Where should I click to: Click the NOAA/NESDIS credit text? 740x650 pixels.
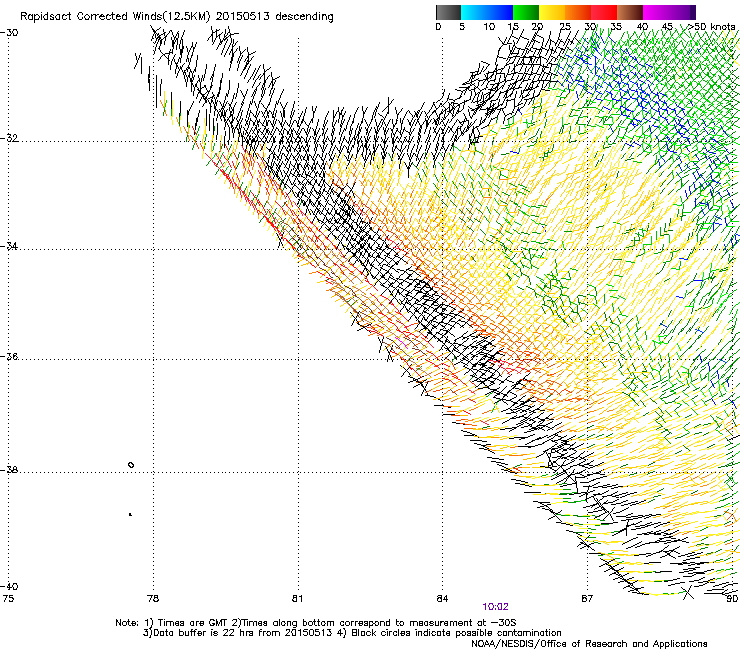[x=589, y=643]
